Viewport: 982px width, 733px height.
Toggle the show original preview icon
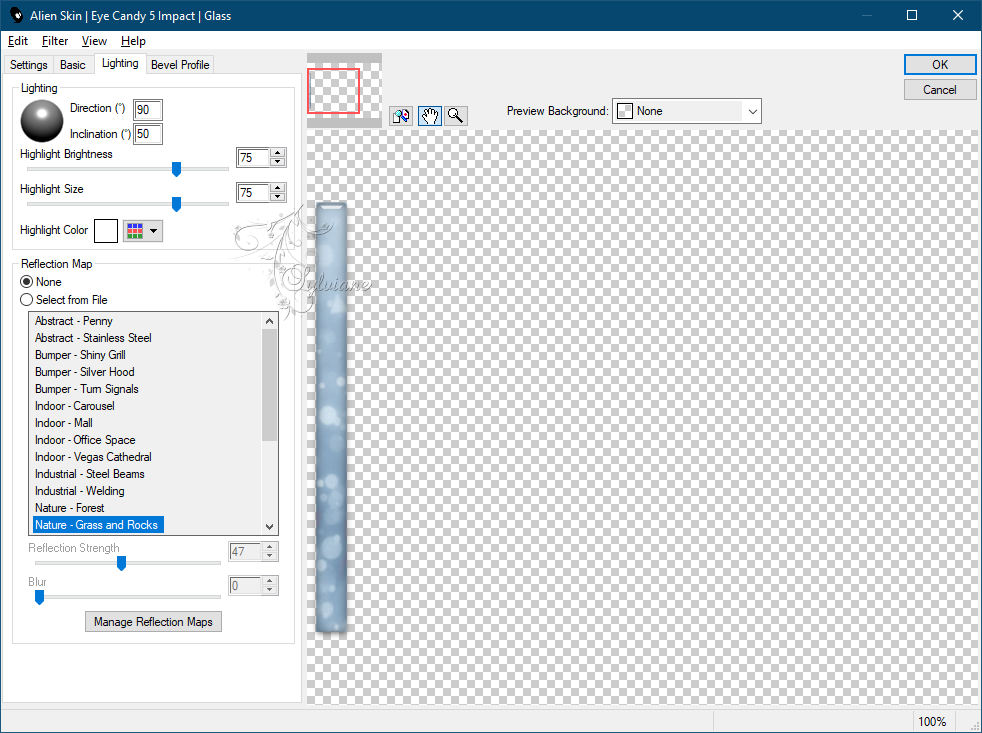(x=401, y=116)
